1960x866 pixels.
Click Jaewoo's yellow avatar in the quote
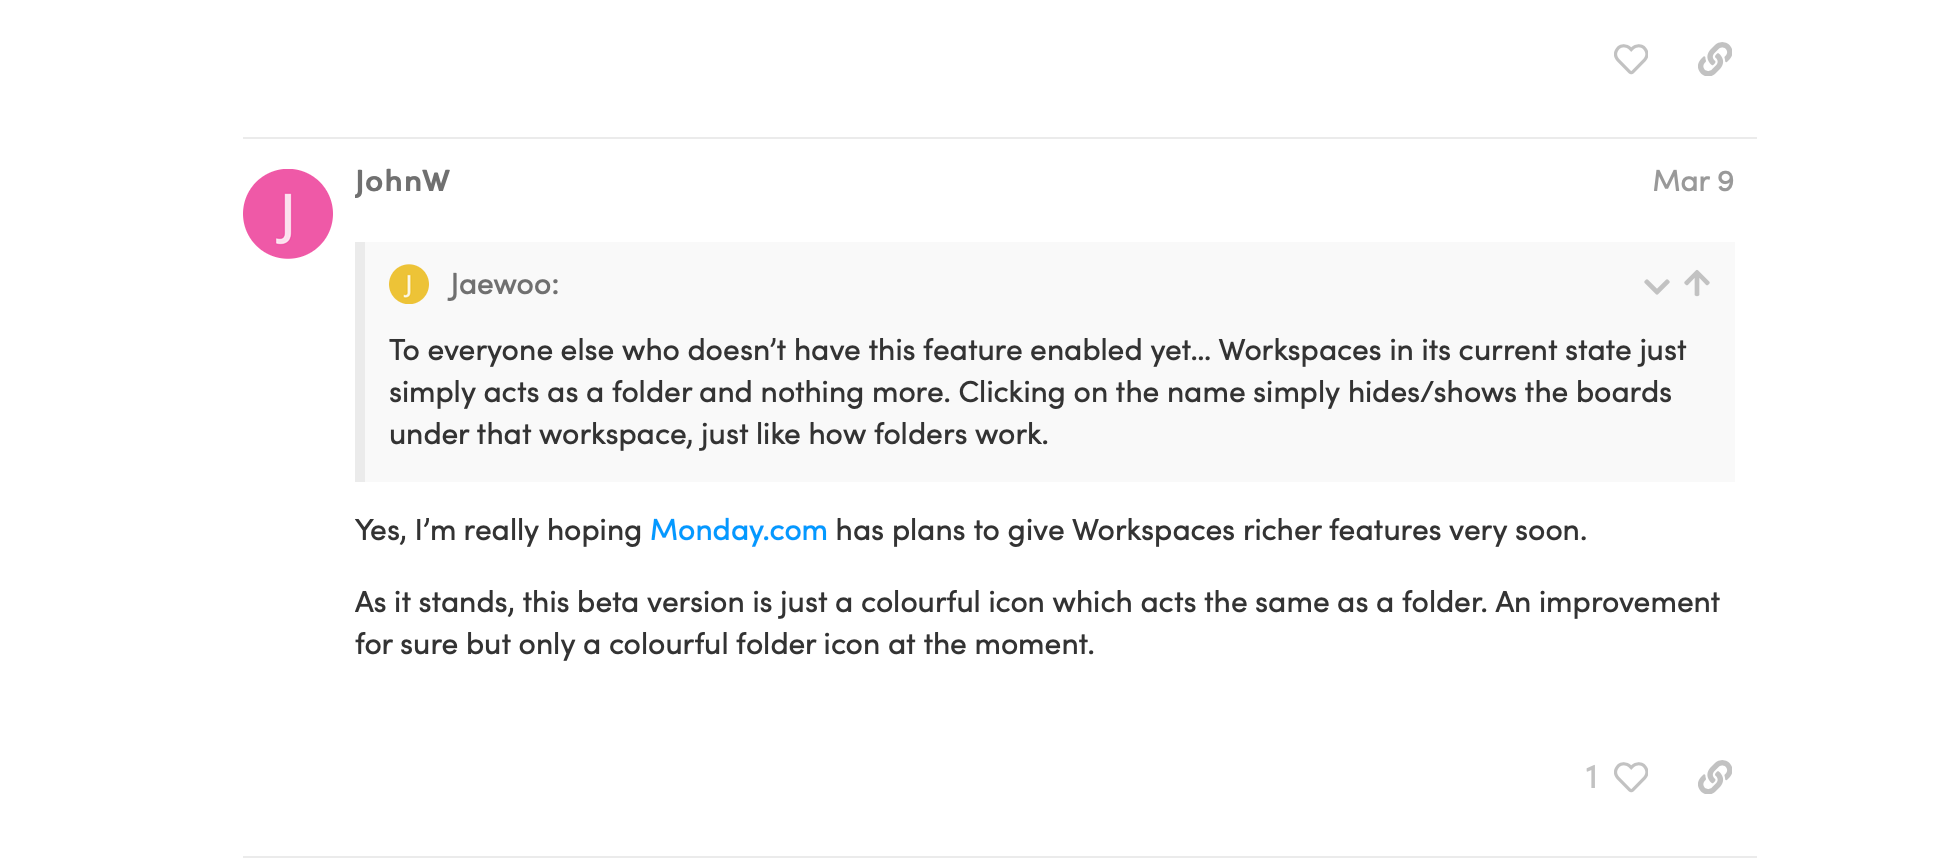[x=409, y=285]
